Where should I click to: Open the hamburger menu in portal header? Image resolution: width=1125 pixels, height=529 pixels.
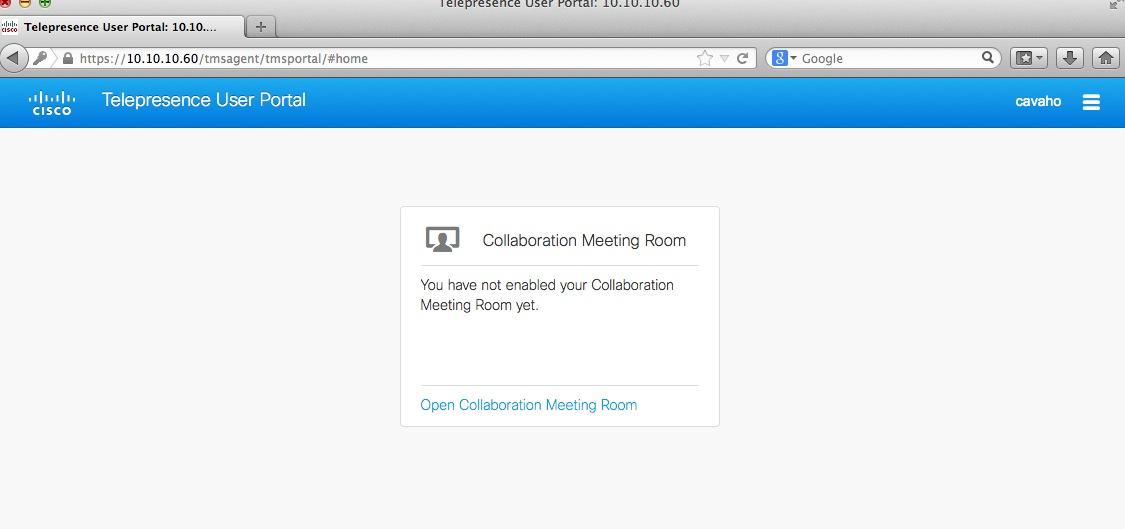[1091, 102]
